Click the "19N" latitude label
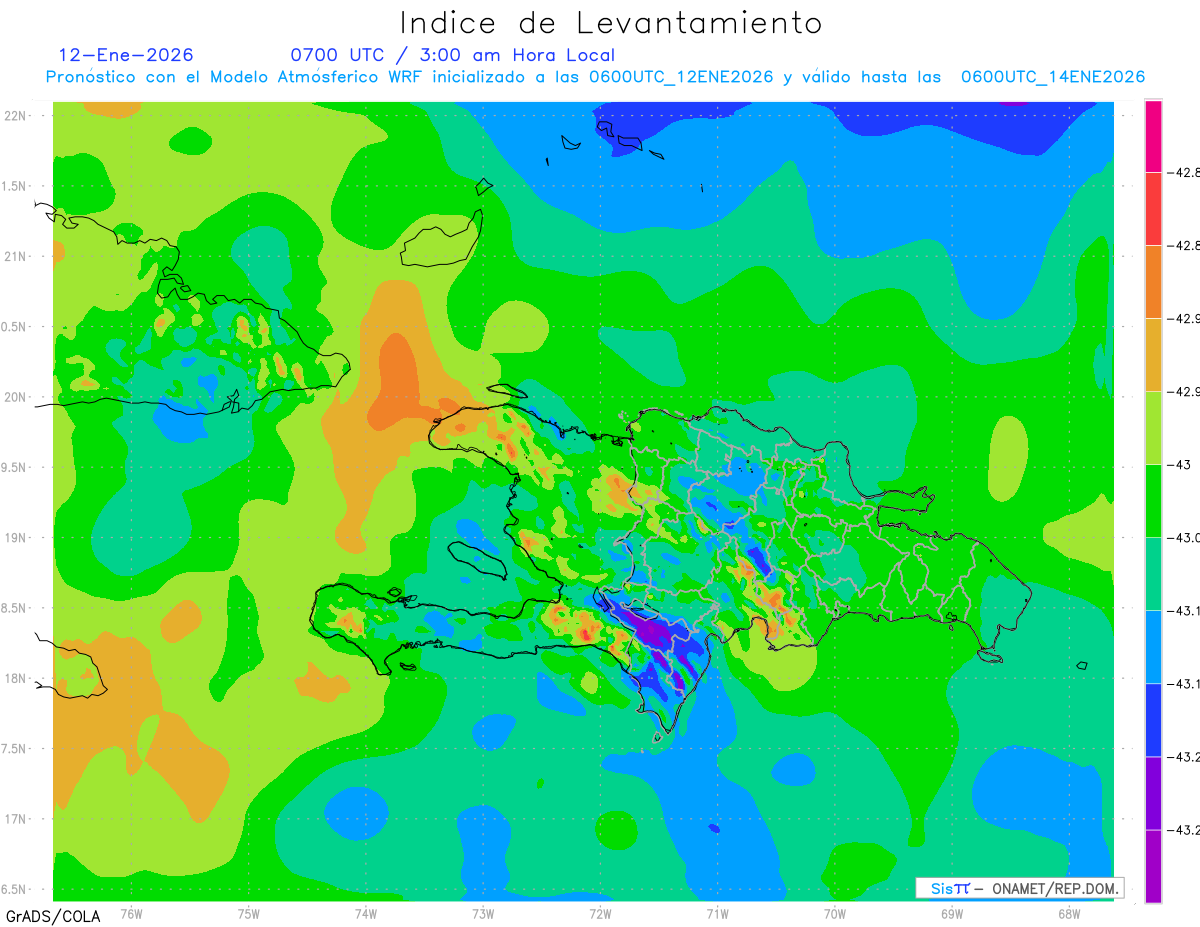1200x927 pixels. [17, 538]
